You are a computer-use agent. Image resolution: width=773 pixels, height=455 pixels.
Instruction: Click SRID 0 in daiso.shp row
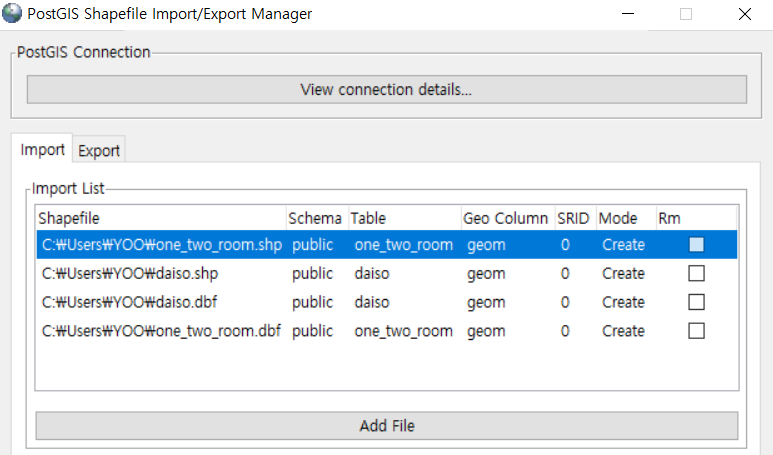565,273
